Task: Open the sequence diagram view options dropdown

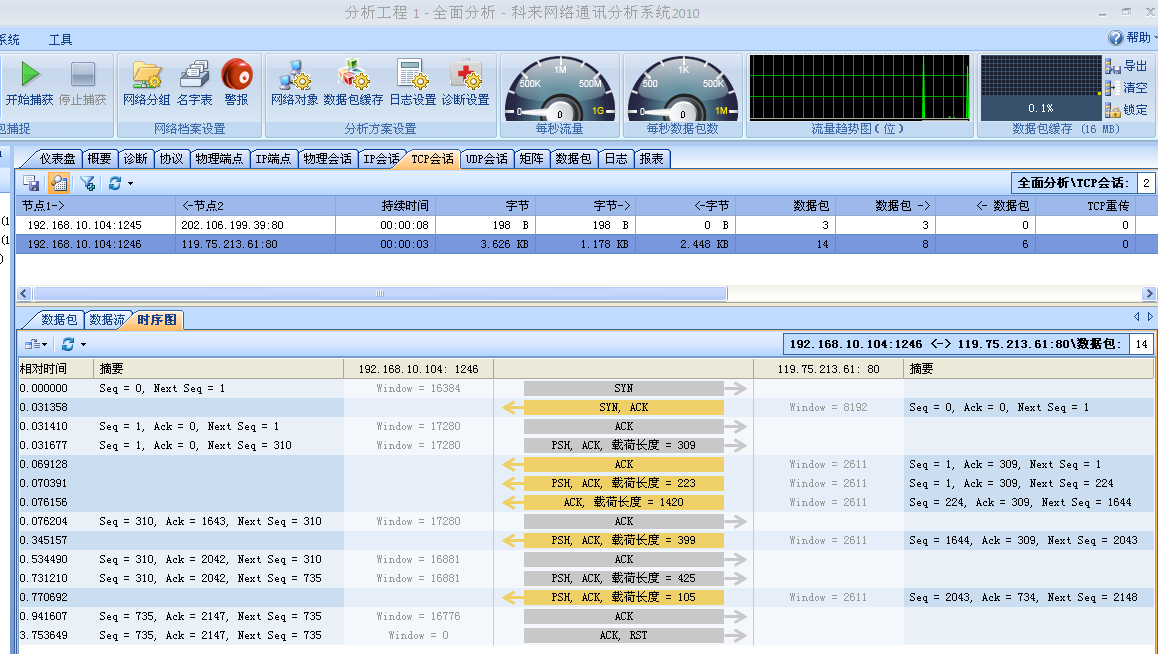Action: pos(36,344)
